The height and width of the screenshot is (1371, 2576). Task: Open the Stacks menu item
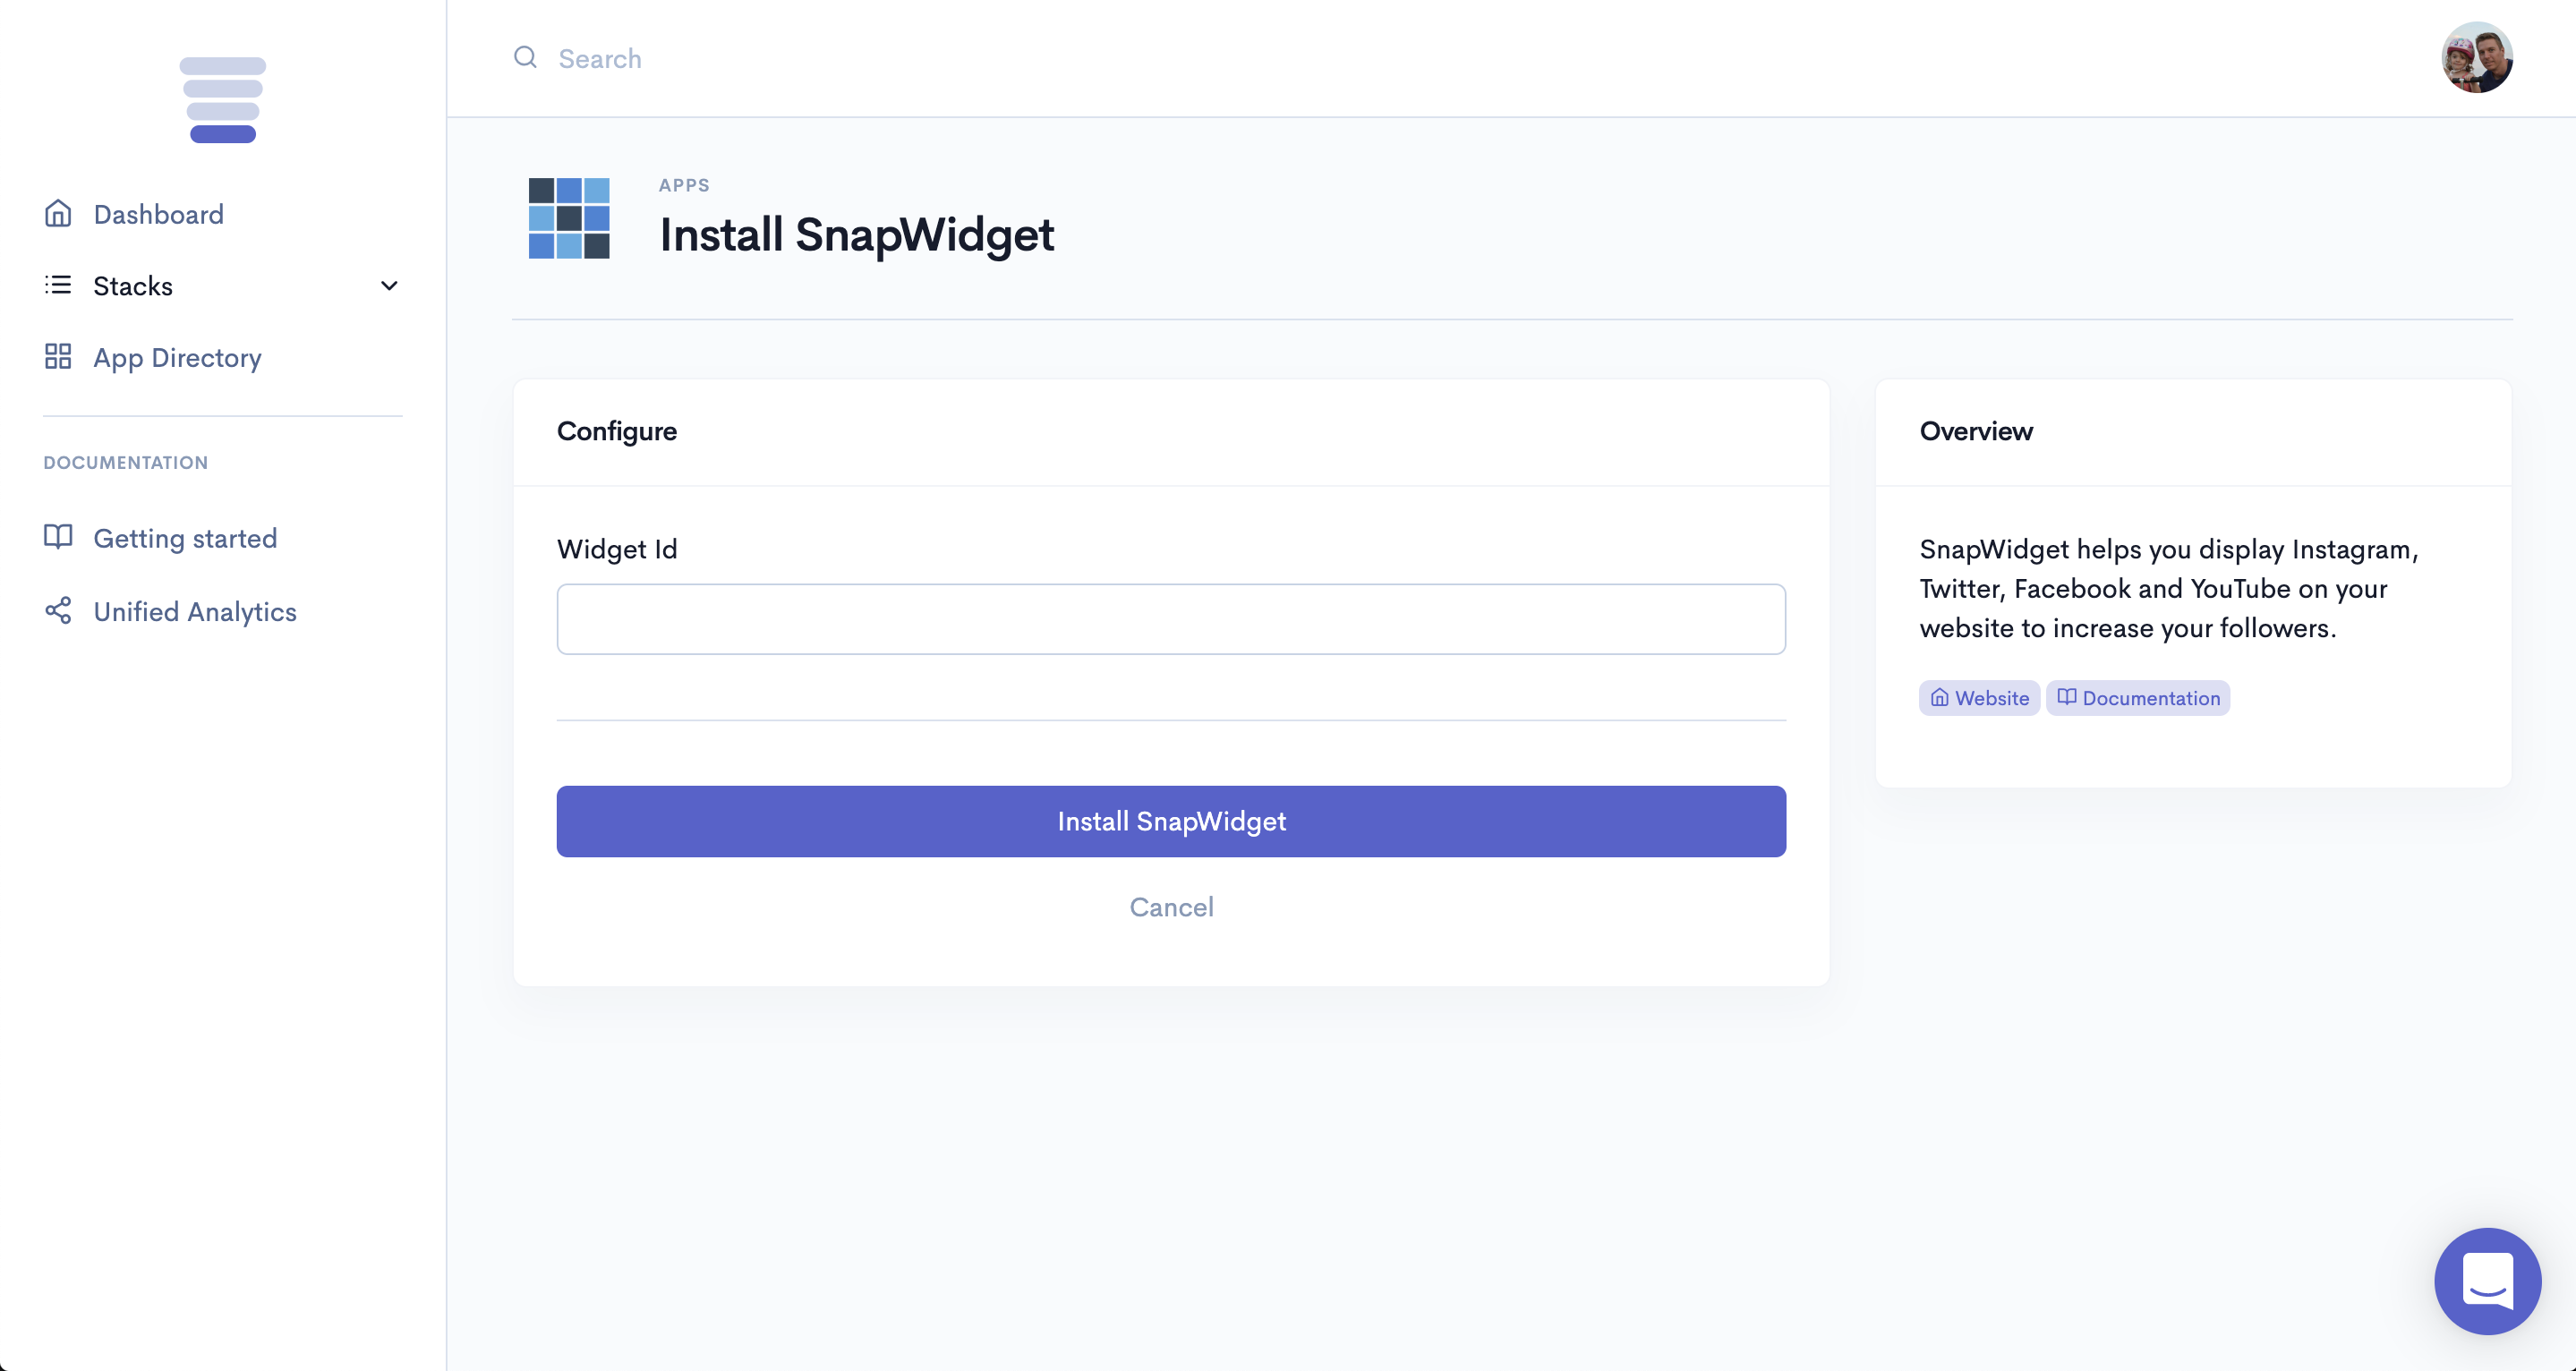pyautogui.click(x=134, y=286)
